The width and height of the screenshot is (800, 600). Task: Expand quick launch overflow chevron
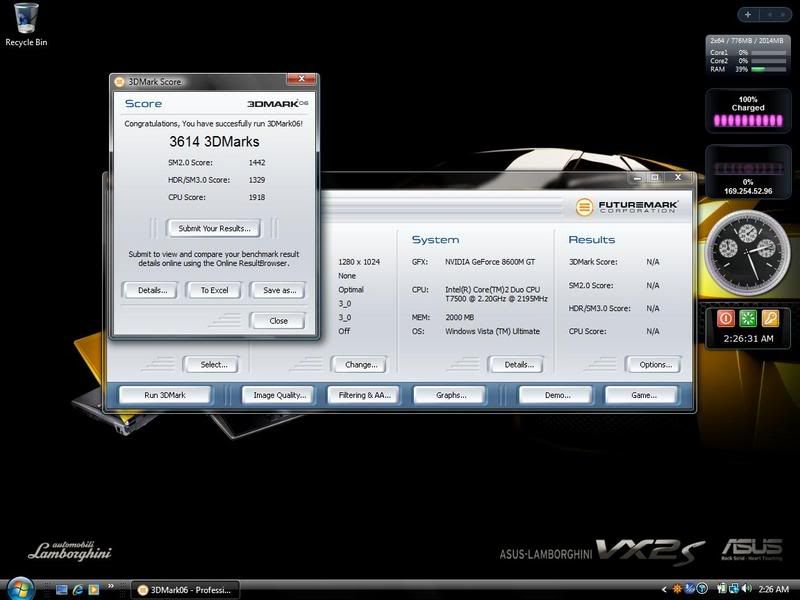111,587
